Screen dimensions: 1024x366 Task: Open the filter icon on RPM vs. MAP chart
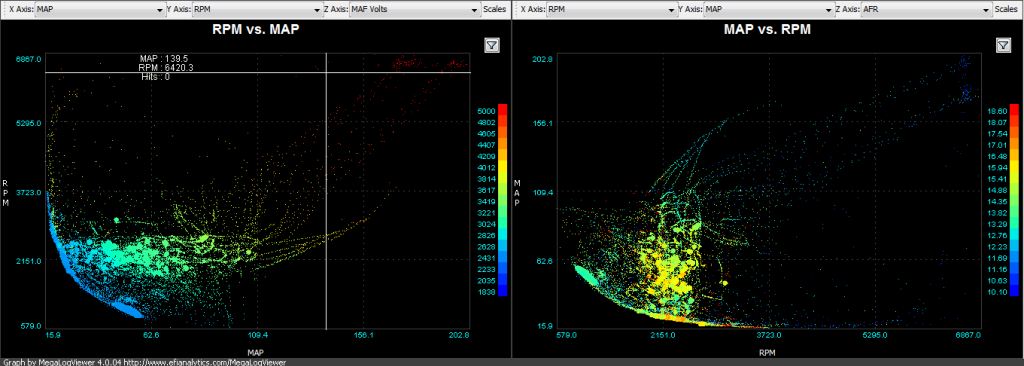tap(492, 45)
